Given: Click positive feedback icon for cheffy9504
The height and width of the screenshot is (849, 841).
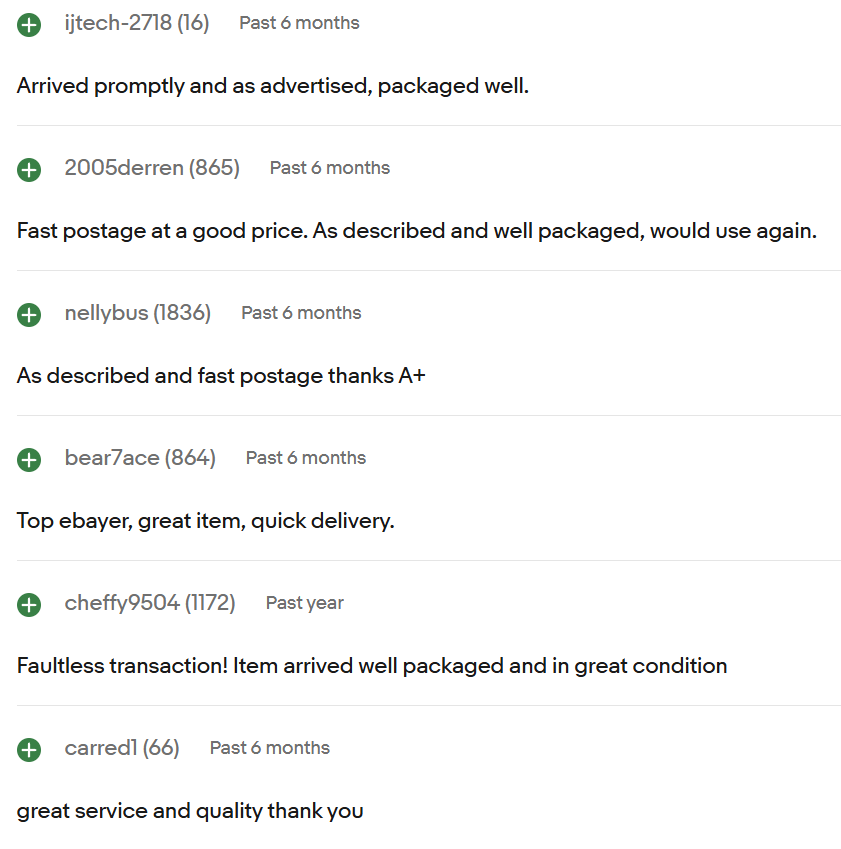Looking at the screenshot, I should [29, 605].
